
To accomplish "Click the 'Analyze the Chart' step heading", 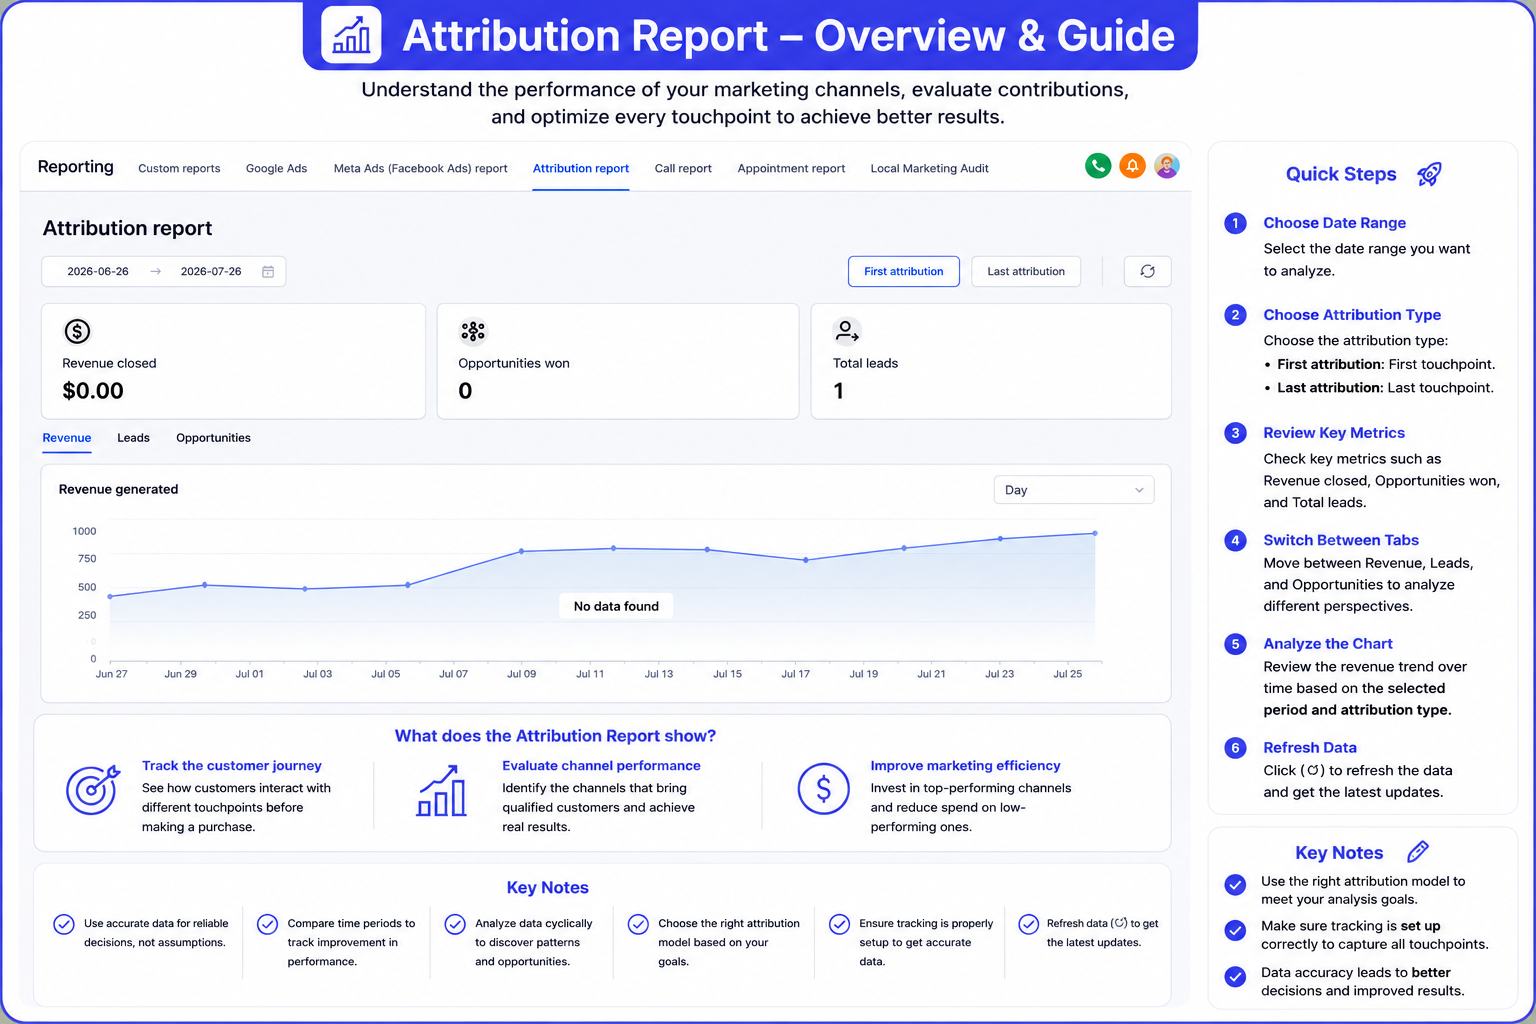I will click(1328, 644).
